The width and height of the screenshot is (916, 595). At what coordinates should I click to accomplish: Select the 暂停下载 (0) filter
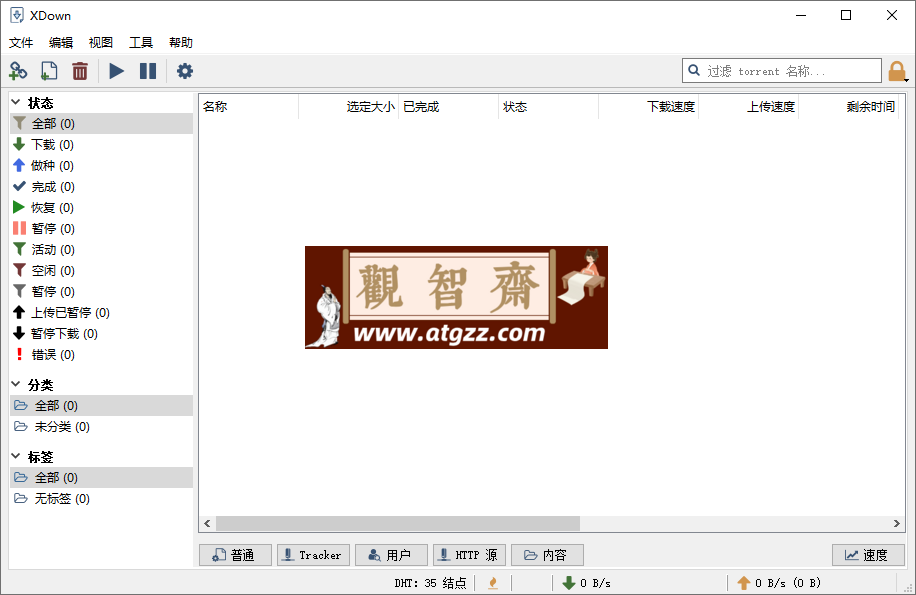point(102,334)
